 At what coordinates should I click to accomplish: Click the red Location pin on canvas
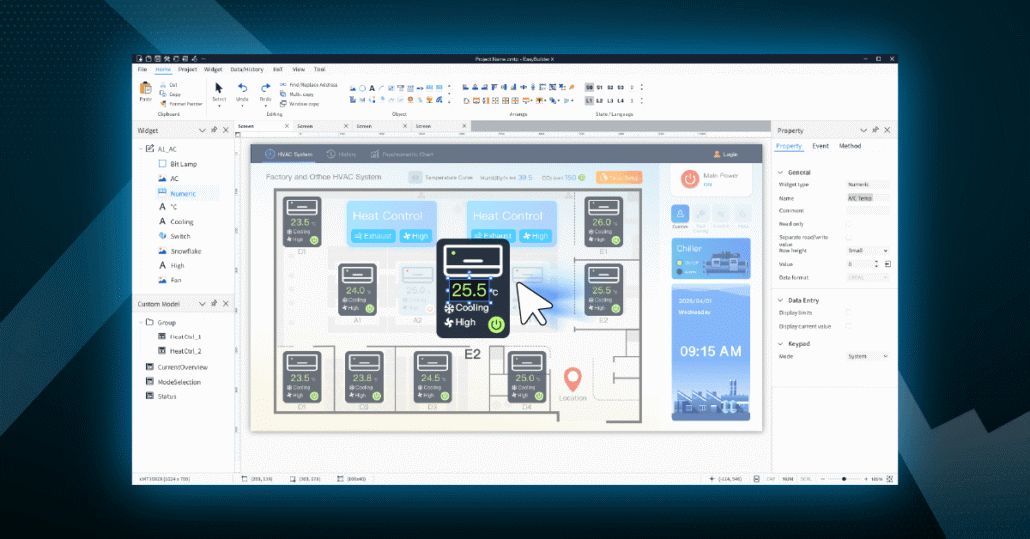(573, 379)
